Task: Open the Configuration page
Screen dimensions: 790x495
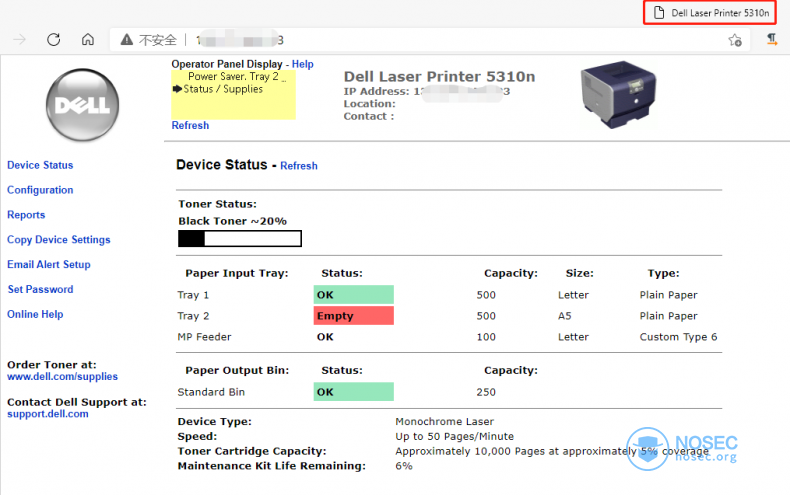Action: coord(40,190)
